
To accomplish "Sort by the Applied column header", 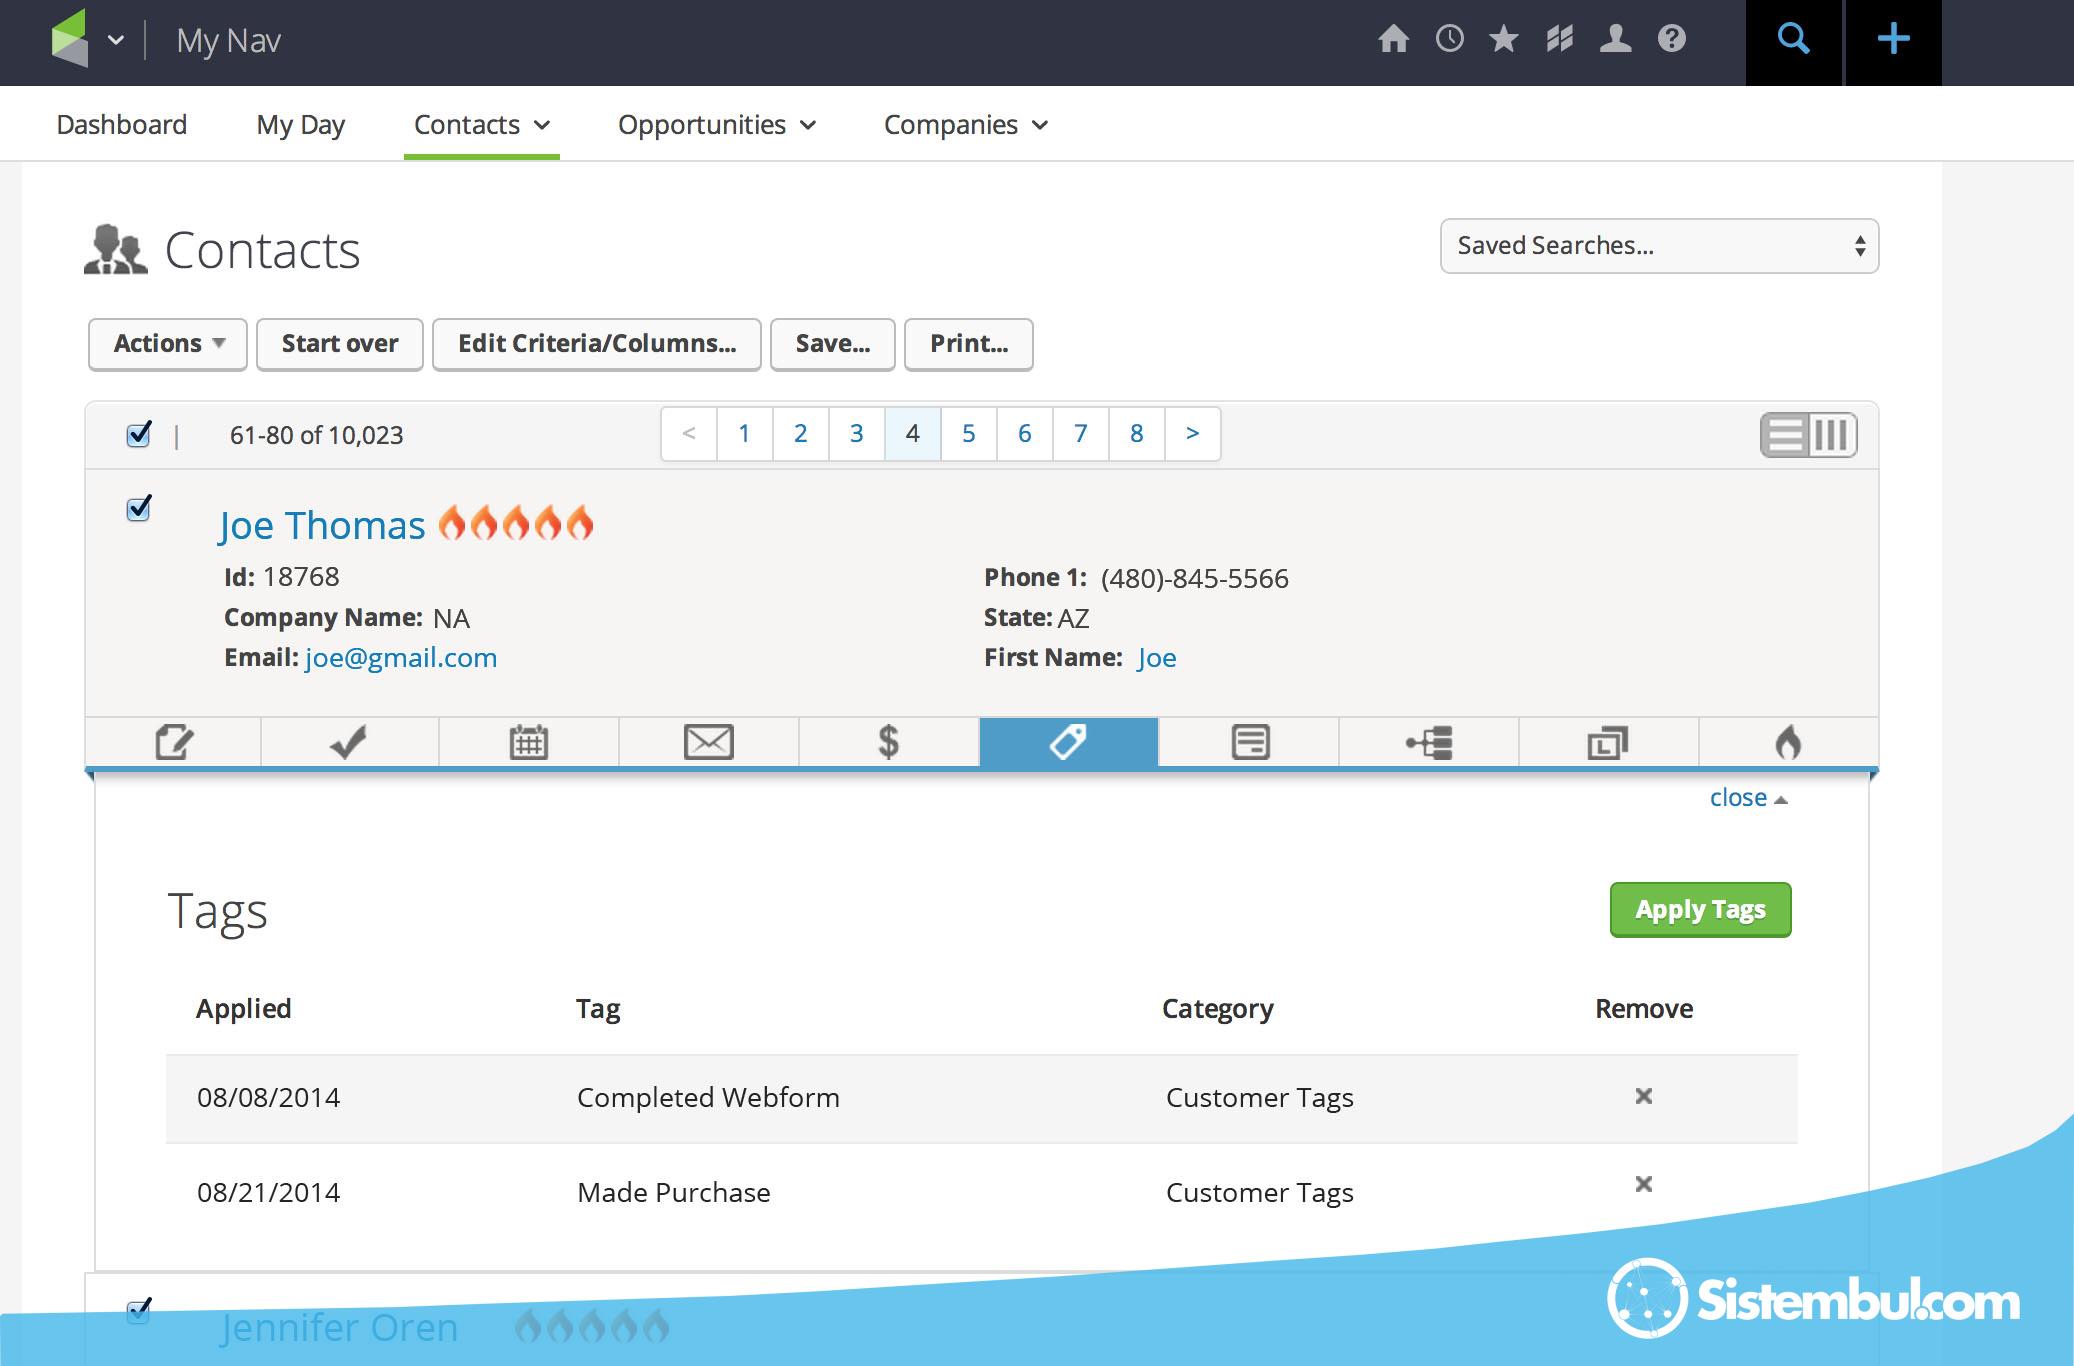I will click(243, 1008).
